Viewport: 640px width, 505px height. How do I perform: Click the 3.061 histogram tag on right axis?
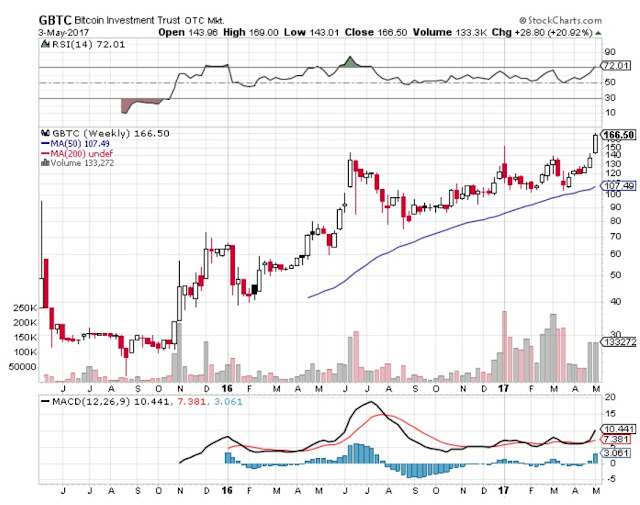click(x=616, y=453)
